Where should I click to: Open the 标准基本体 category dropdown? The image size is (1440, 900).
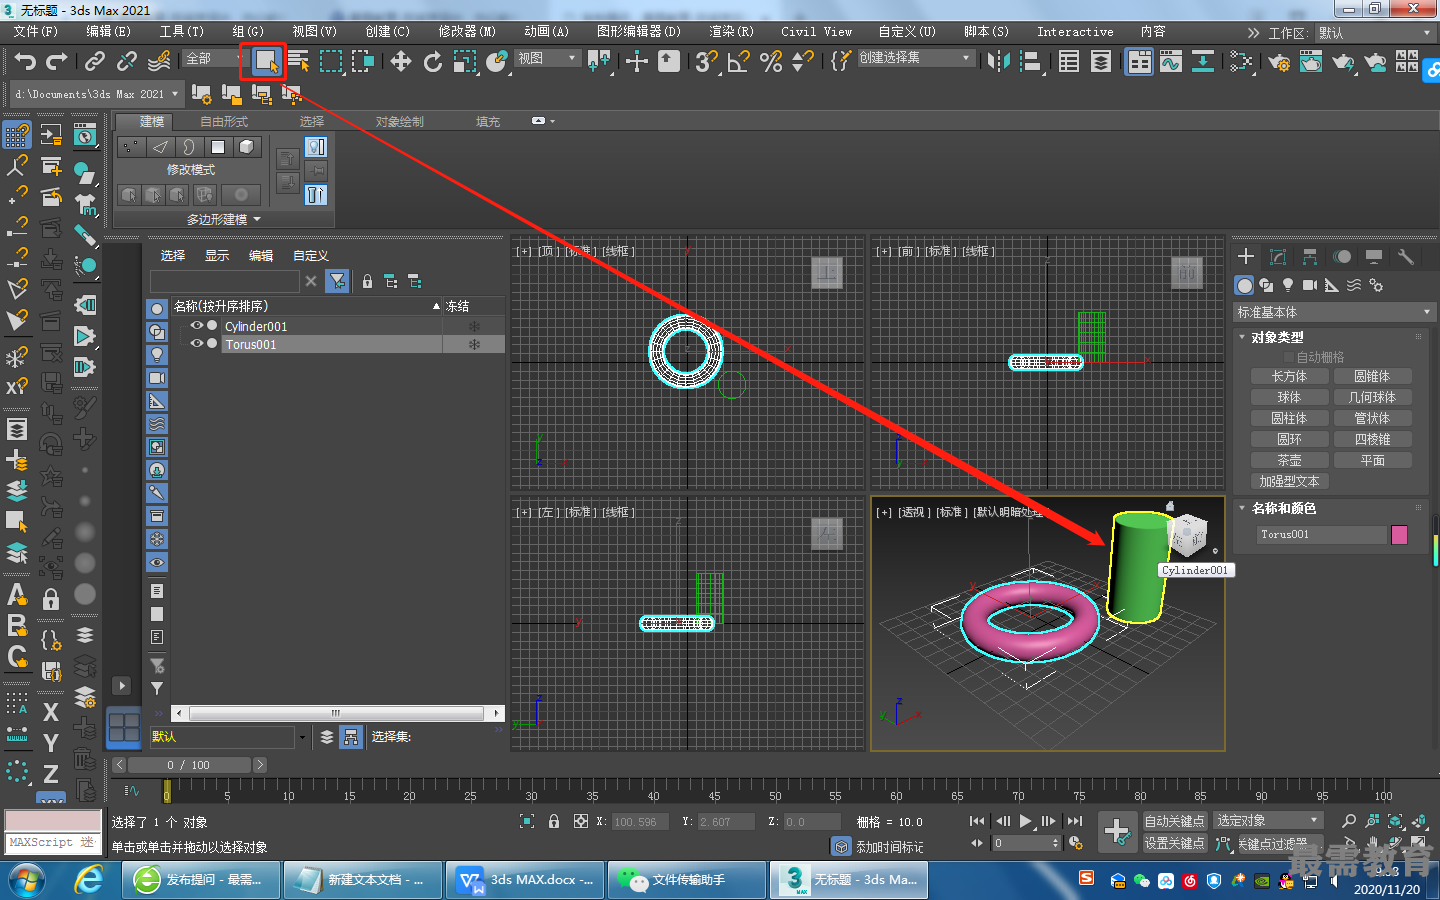click(x=1334, y=312)
